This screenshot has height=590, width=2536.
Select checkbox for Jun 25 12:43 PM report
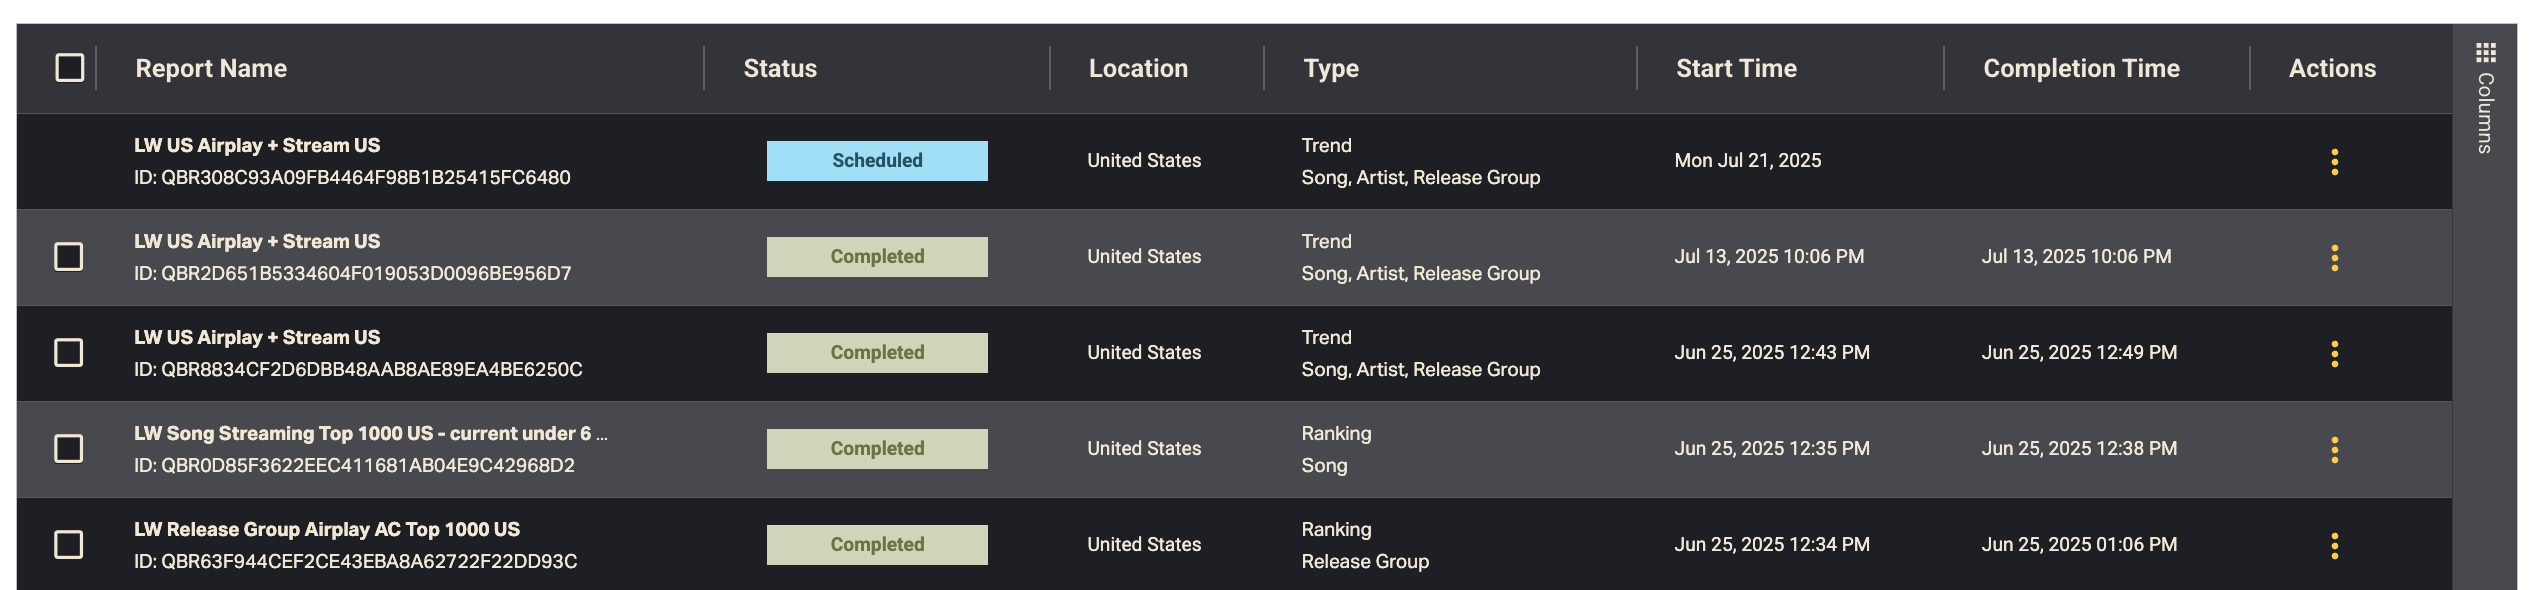point(68,353)
